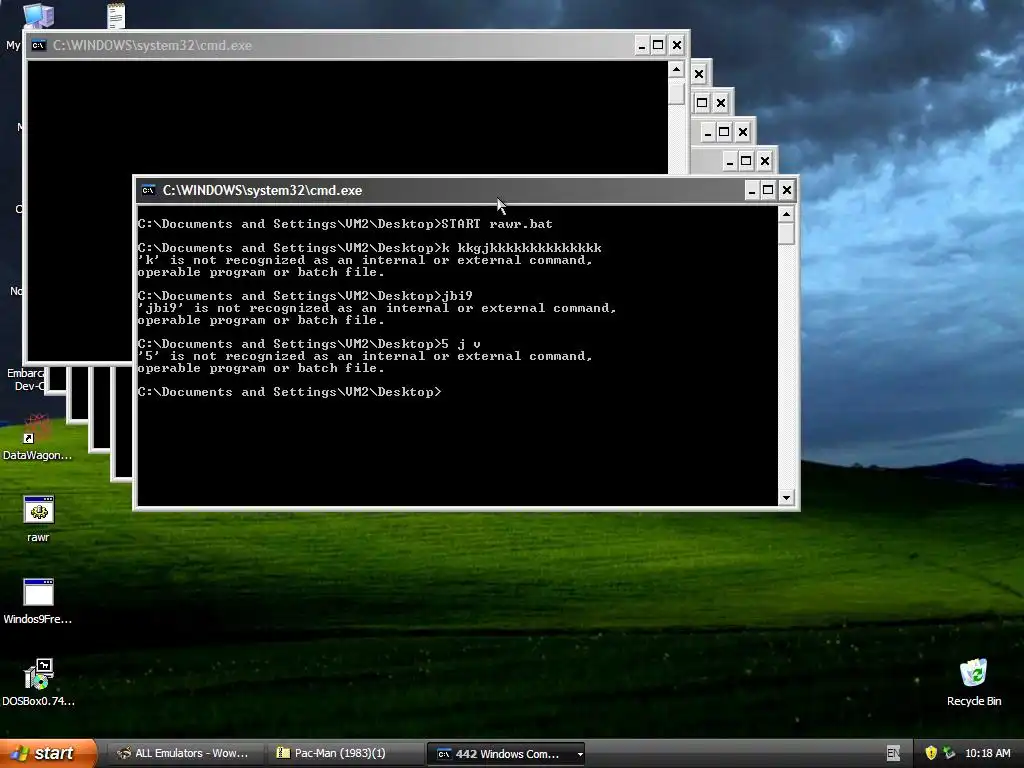Screen dimensions: 1024x768
Task: Click the yellow security shield tray icon
Action: 931,753
